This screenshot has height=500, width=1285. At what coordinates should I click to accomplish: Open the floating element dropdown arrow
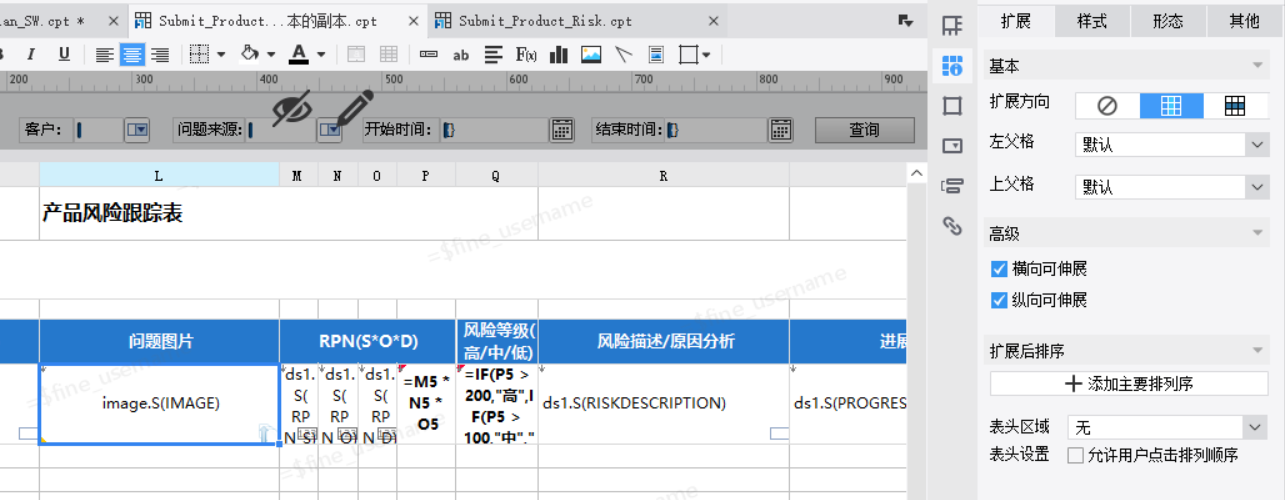[x=707, y=55]
